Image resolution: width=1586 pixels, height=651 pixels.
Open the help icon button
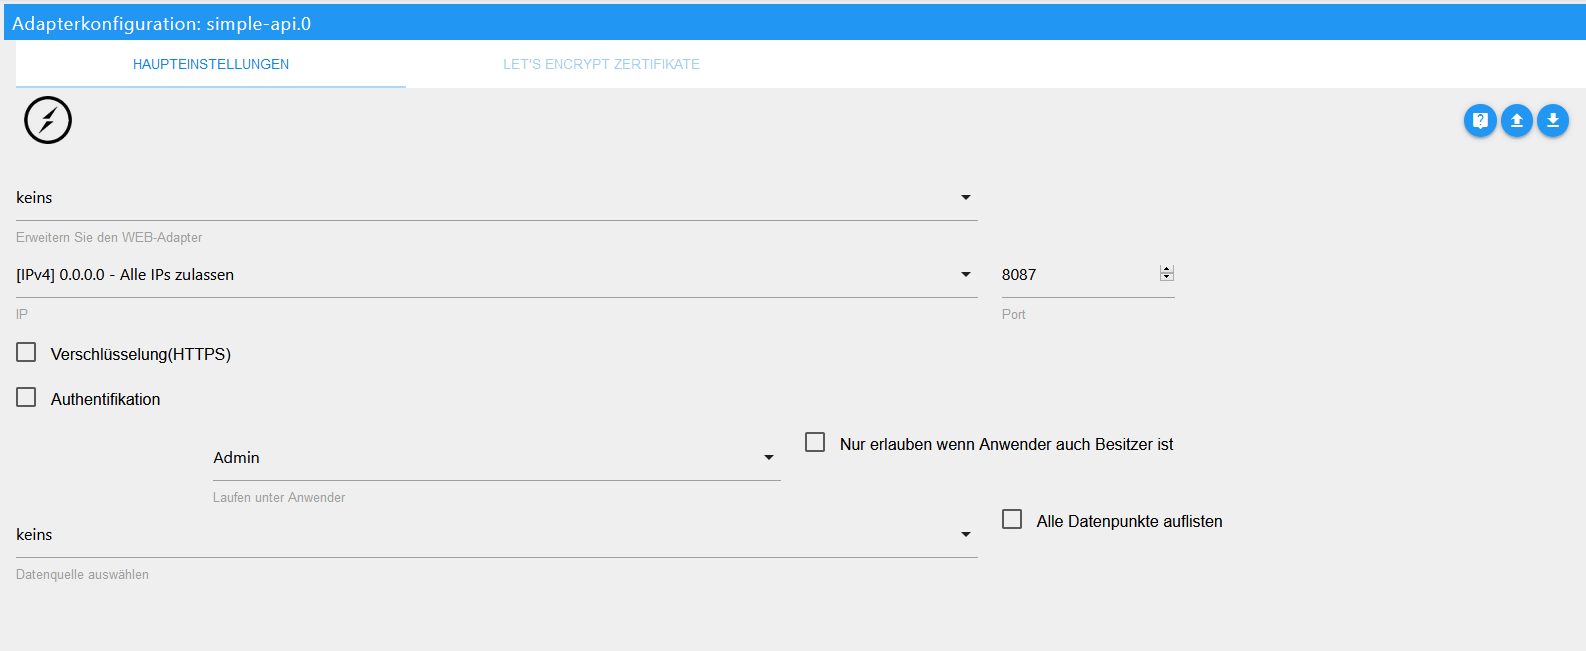(1480, 121)
